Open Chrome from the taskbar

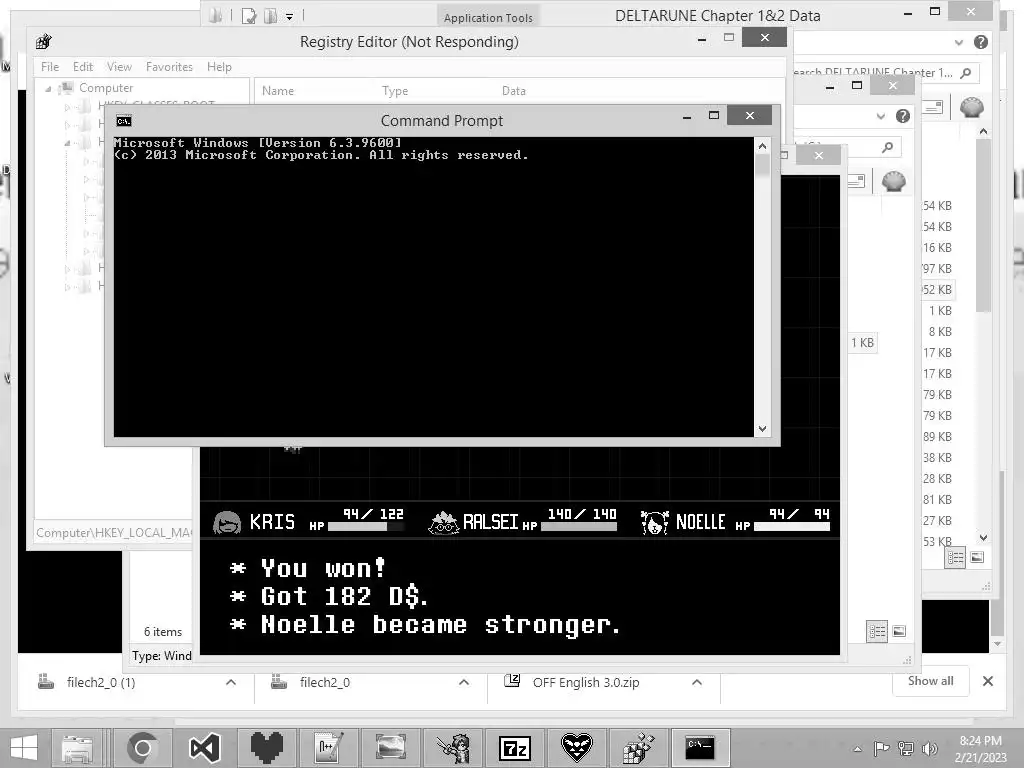142,748
